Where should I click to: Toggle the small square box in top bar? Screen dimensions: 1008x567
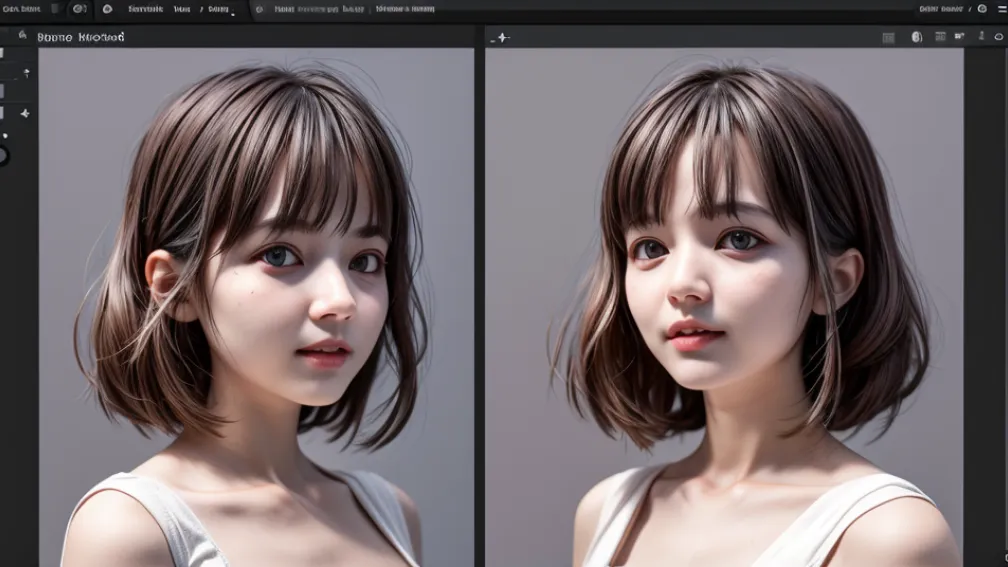point(55,9)
